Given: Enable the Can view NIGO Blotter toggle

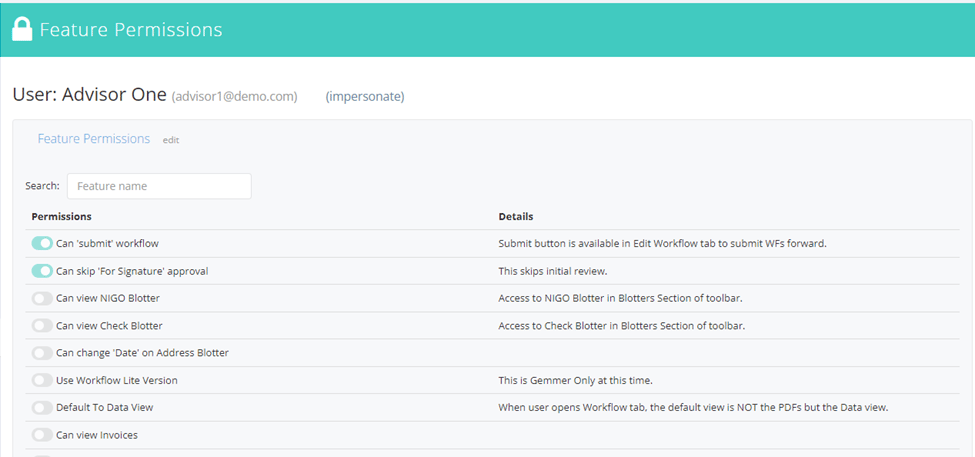Looking at the screenshot, I should 42,298.
